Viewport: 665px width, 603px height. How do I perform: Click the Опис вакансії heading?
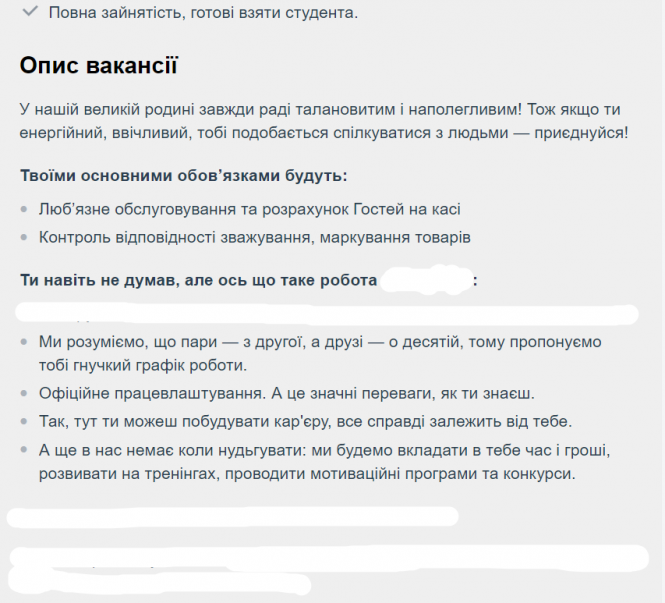(x=99, y=66)
